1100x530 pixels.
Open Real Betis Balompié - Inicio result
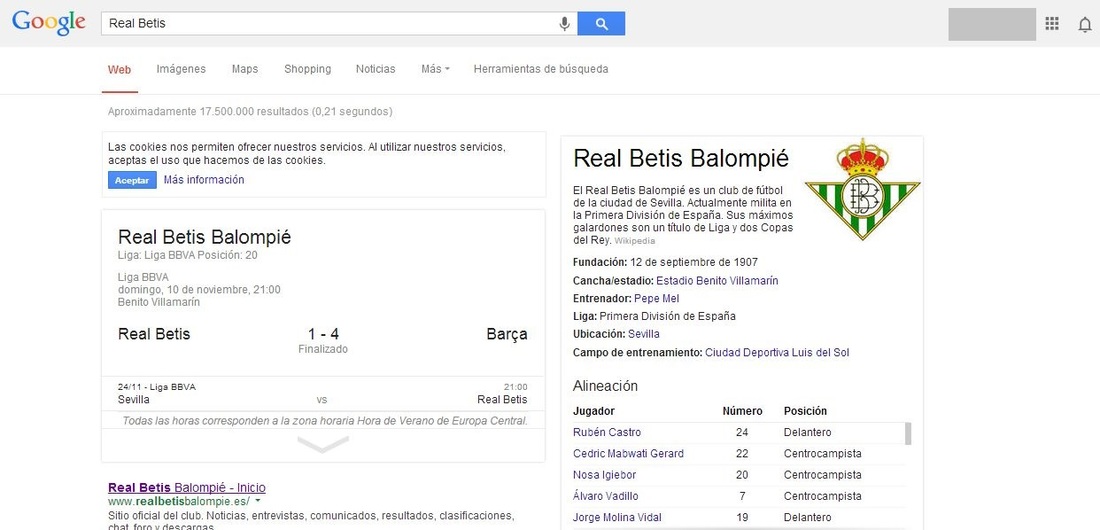(187, 488)
